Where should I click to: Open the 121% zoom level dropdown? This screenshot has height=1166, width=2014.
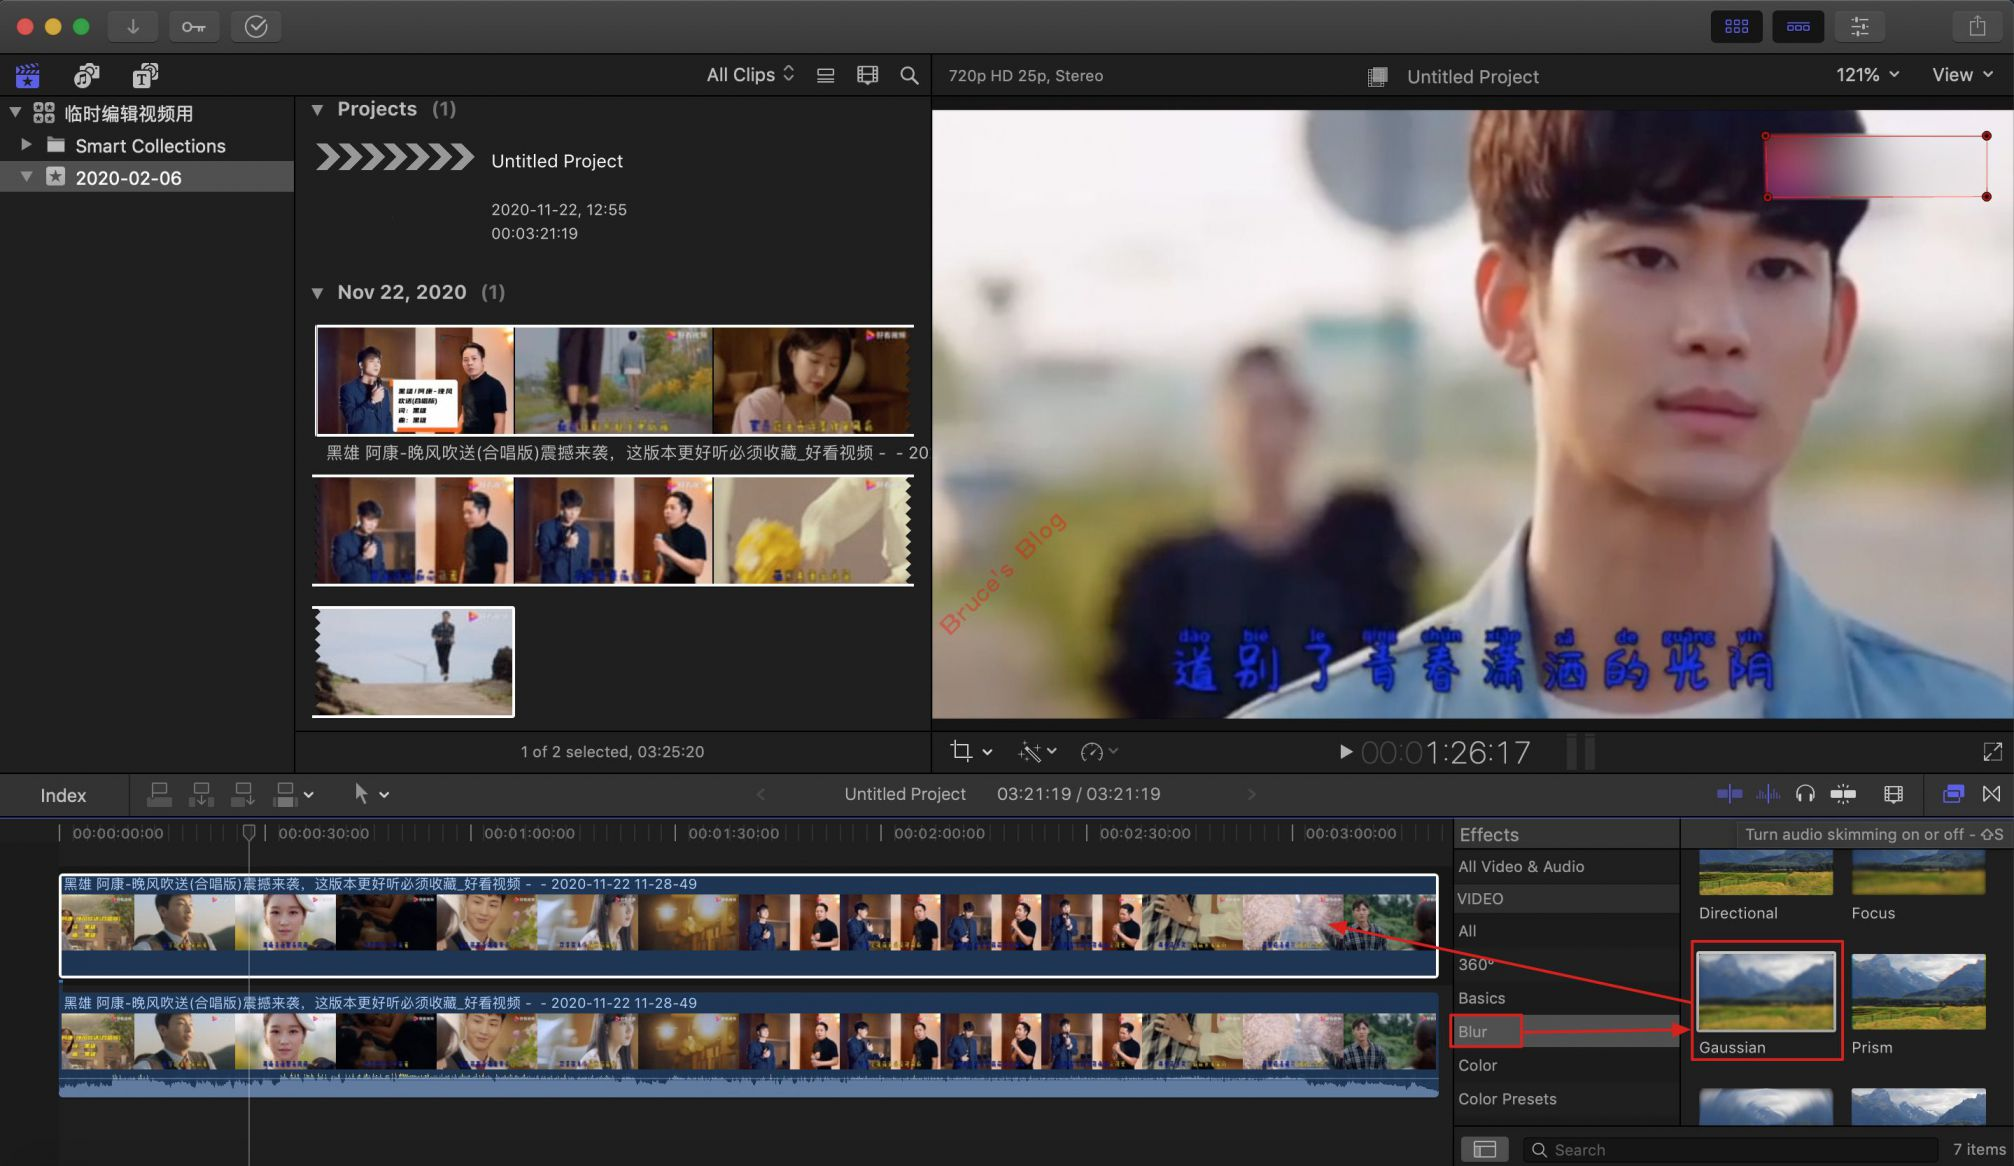[1866, 75]
